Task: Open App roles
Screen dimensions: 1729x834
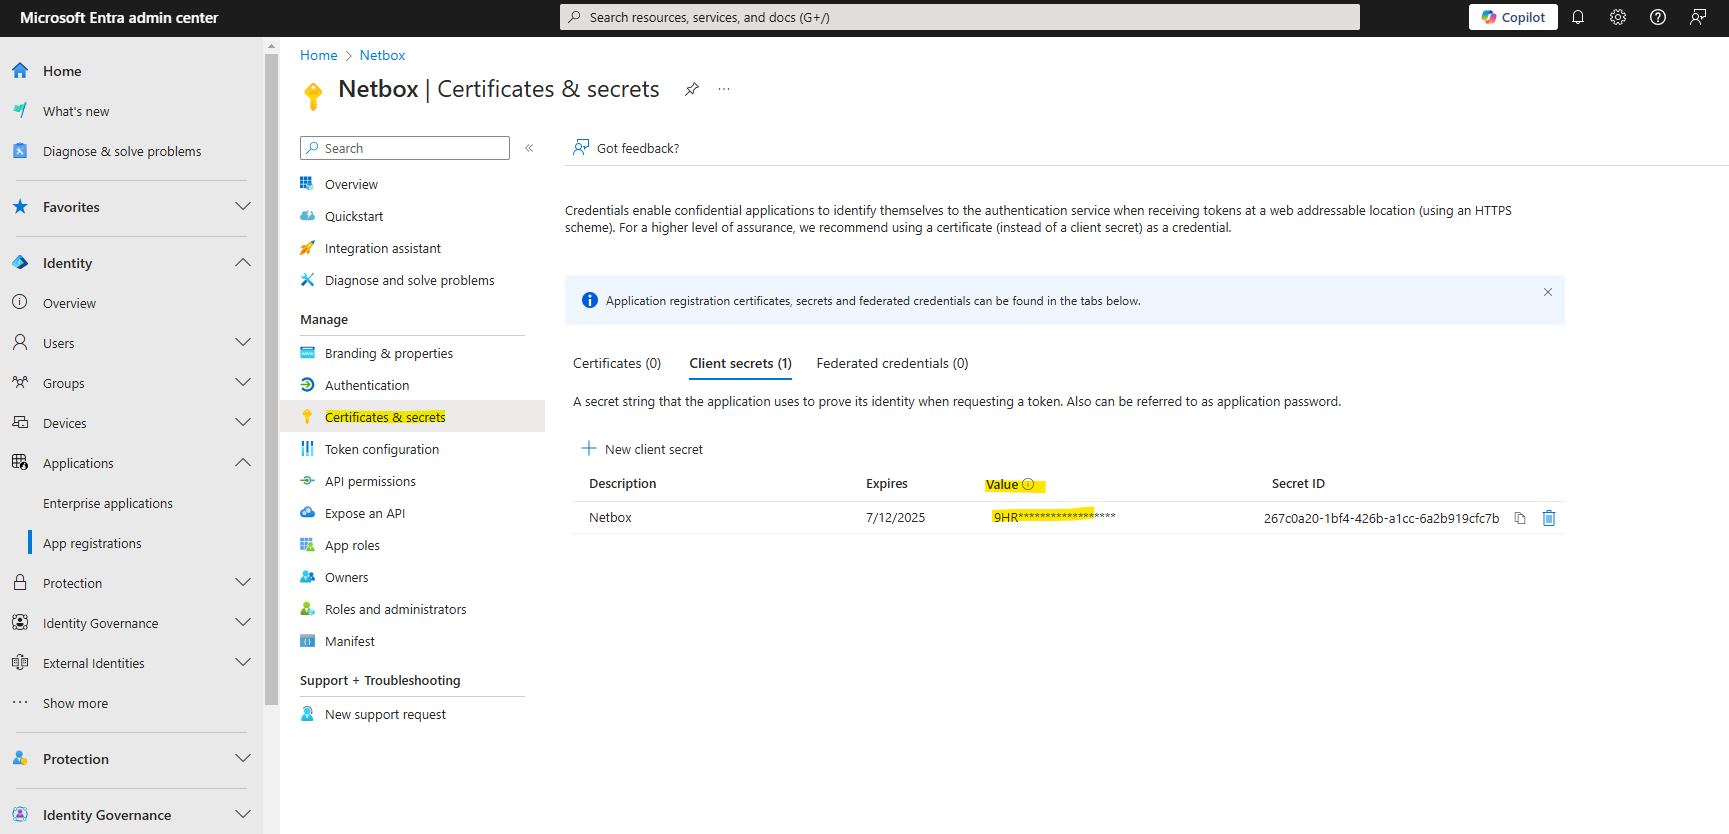Action: click(x=352, y=545)
